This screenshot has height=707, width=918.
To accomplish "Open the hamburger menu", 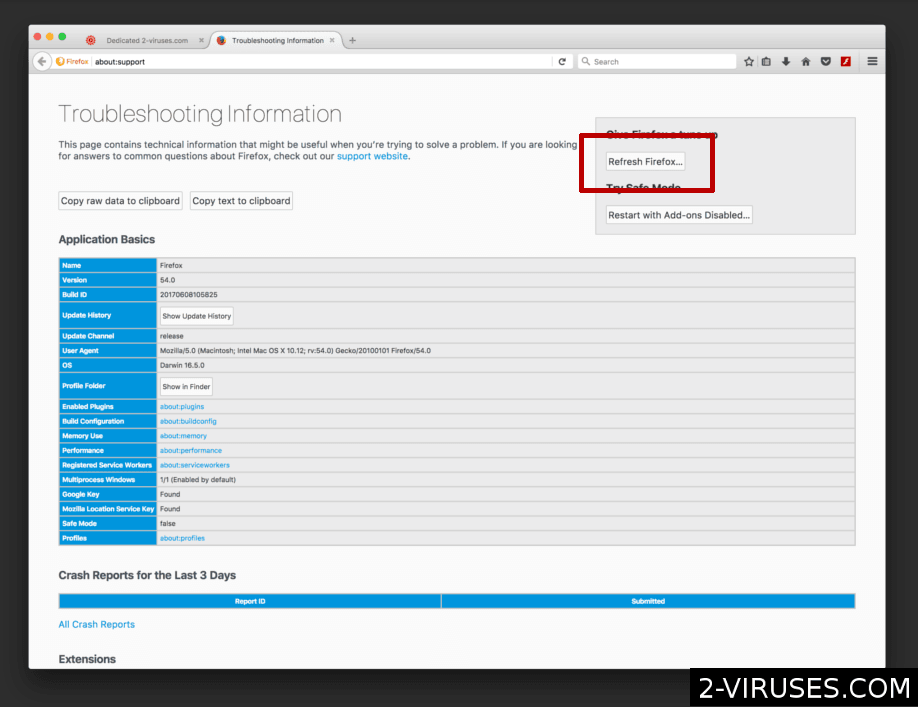I will 872,61.
